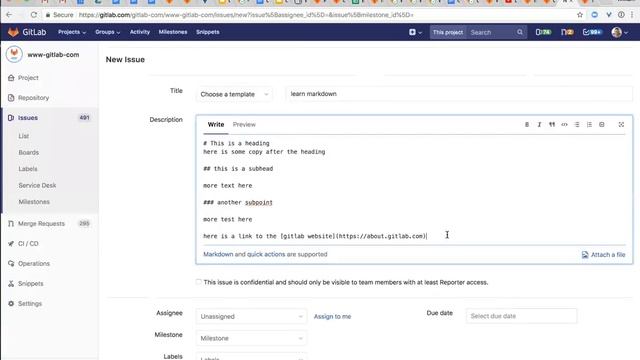This screenshot has width=640, height=360.
Task: Reload the page in the browser
Action: click(33, 15)
